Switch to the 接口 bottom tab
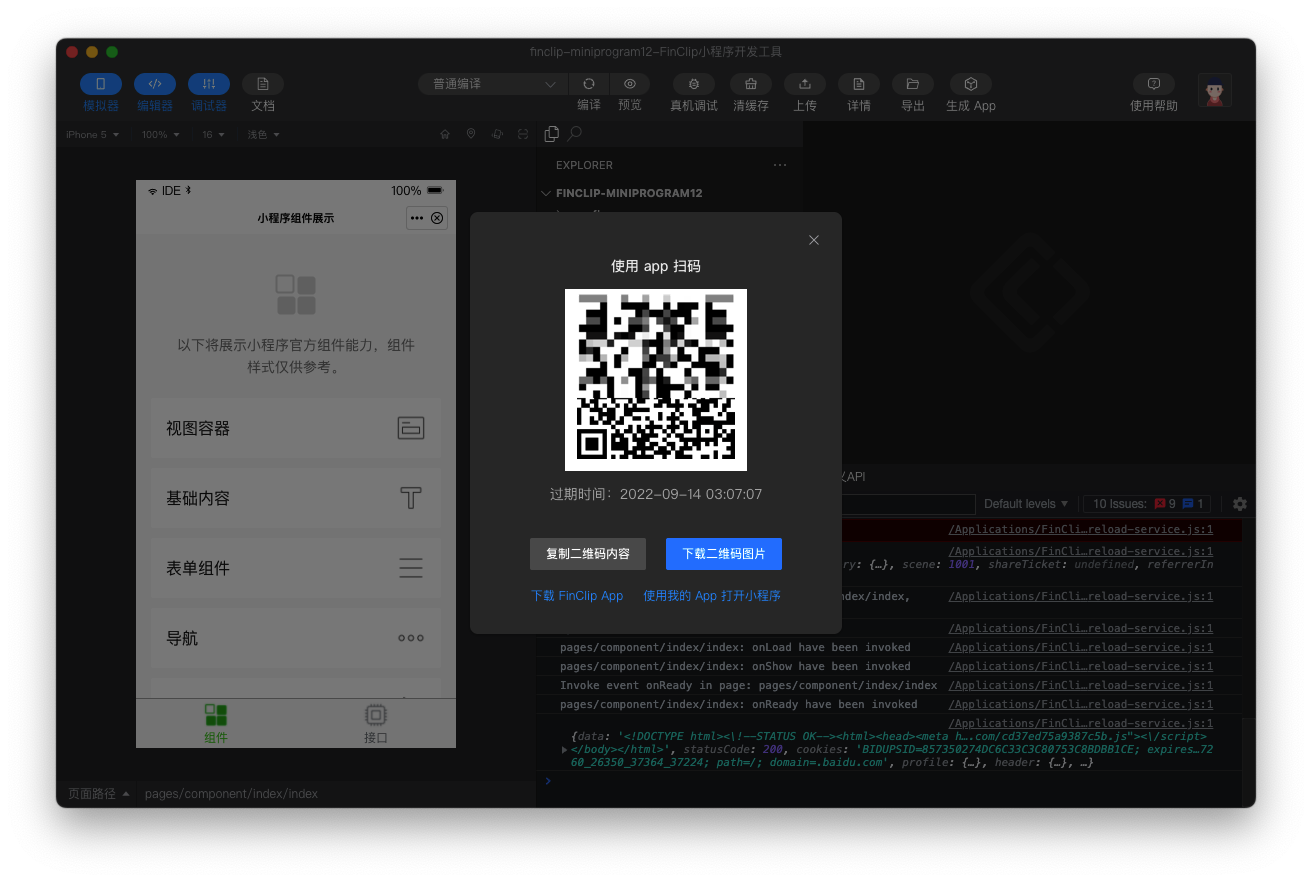The image size is (1312, 882). (376, 723)
